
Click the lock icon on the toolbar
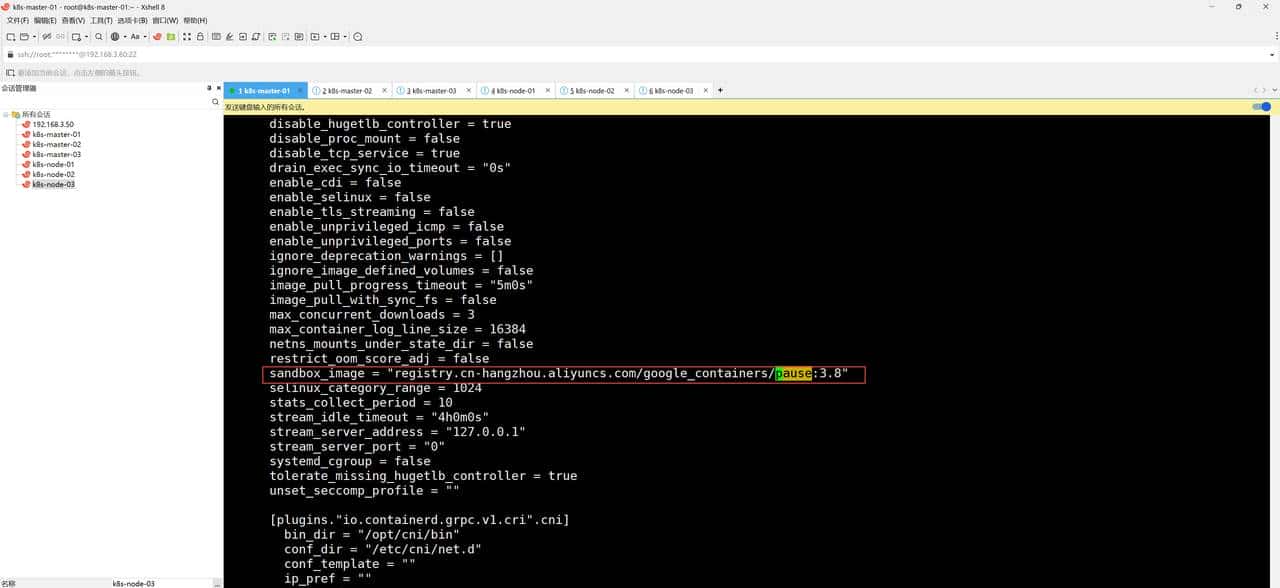199,36
